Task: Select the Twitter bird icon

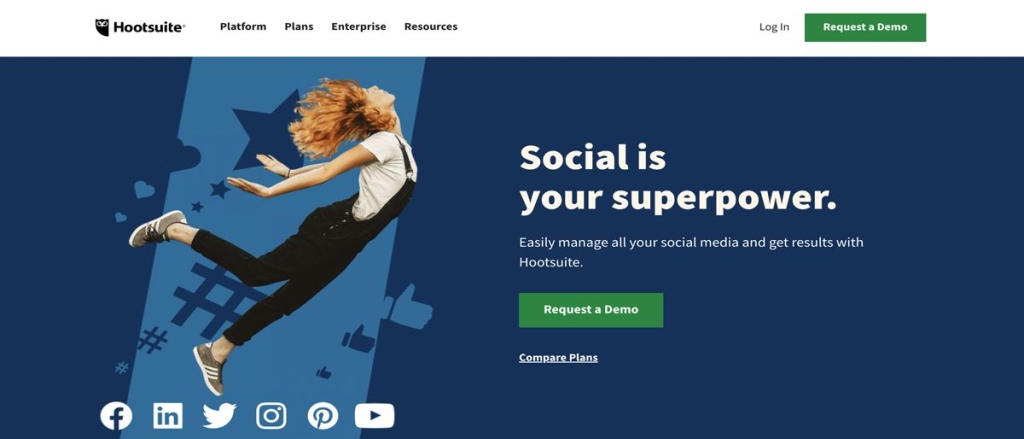Action: coord(219,416)
